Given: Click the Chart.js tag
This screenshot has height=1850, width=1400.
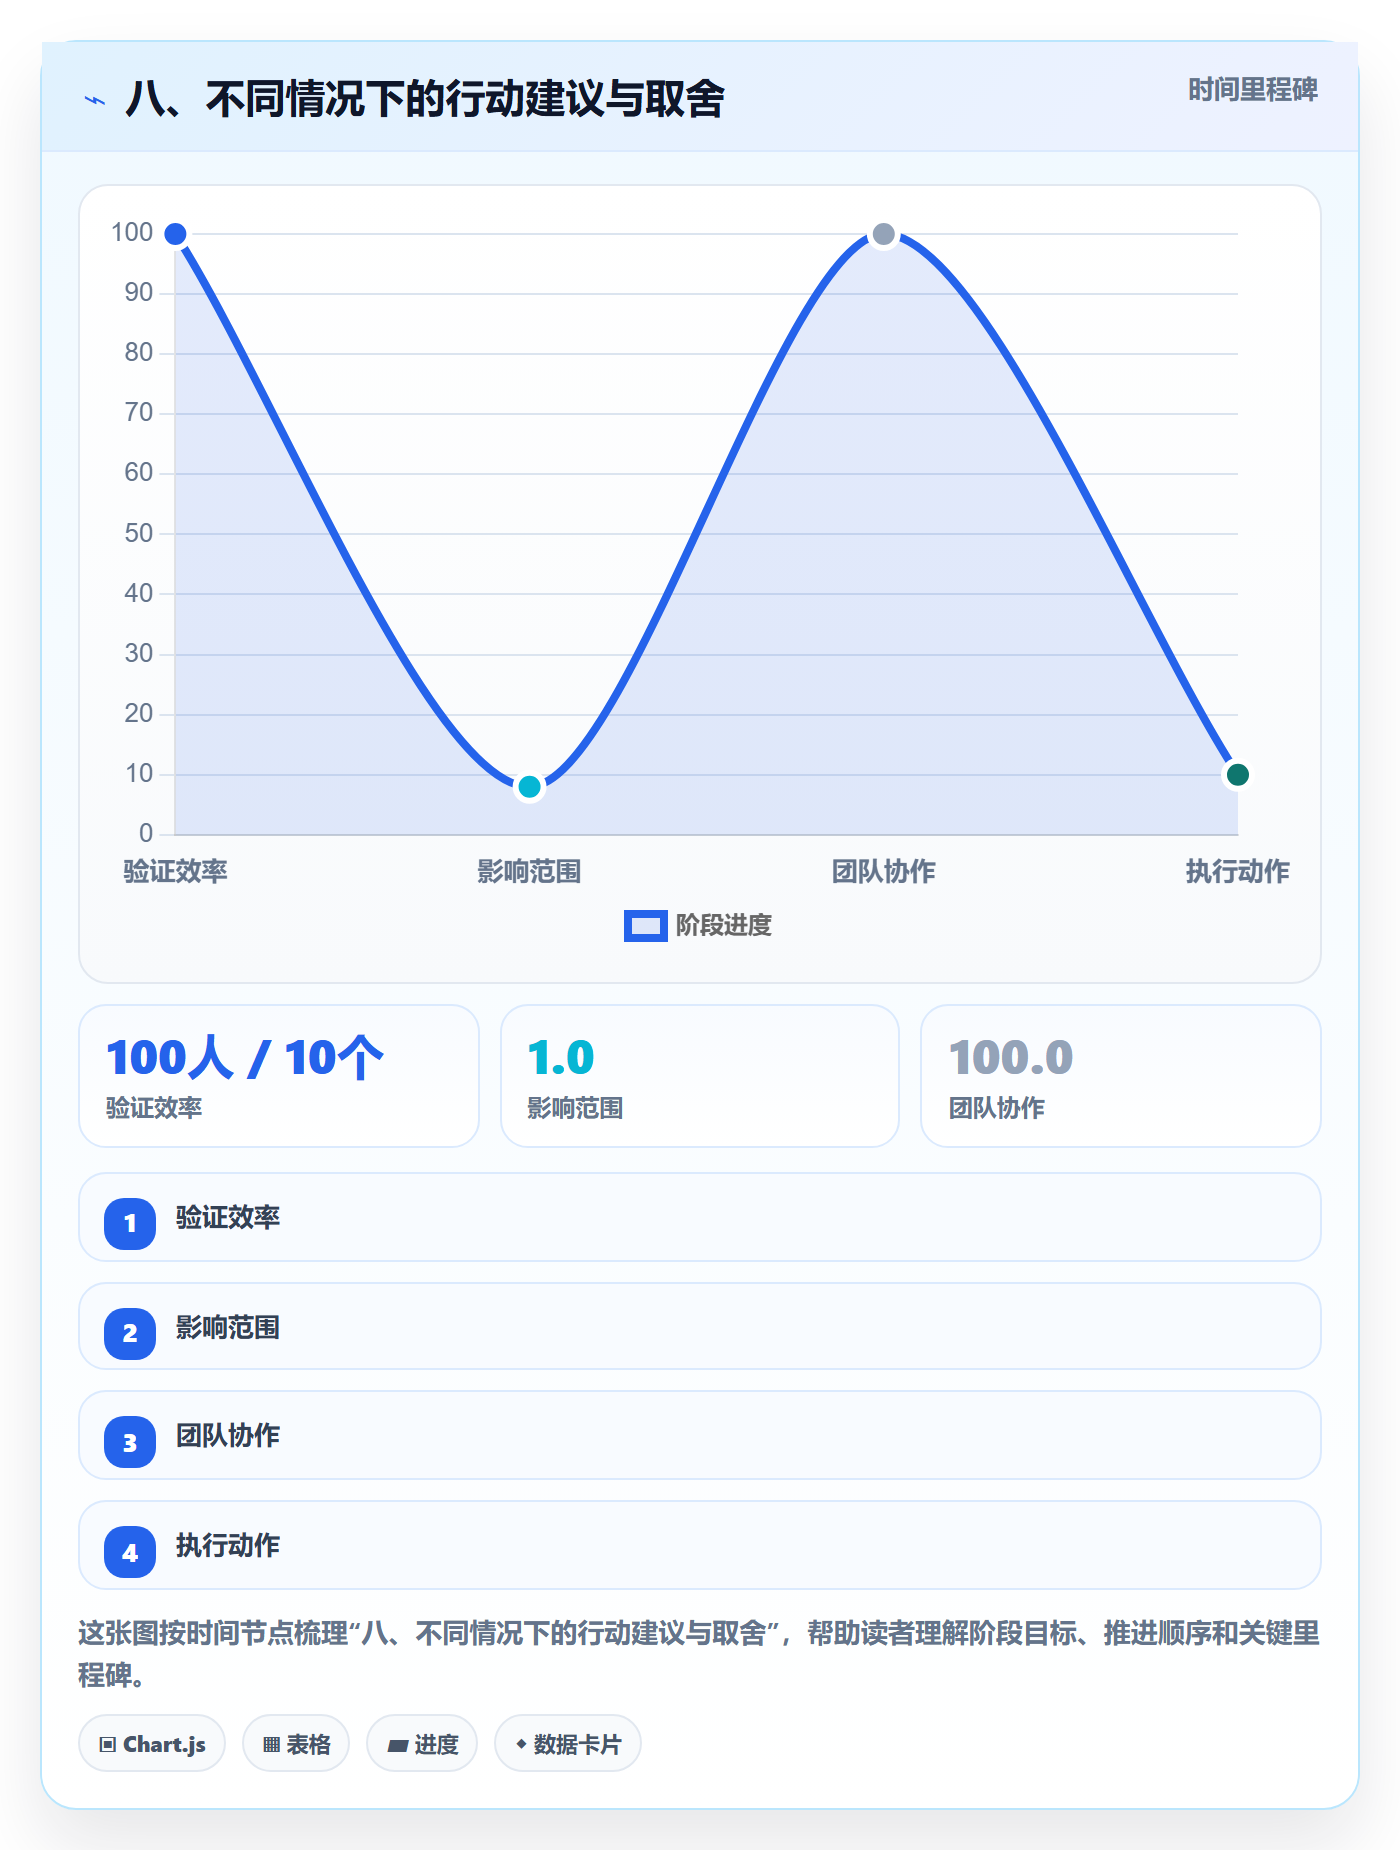Looking at the screenshot, I should [x=152, y=1744].
